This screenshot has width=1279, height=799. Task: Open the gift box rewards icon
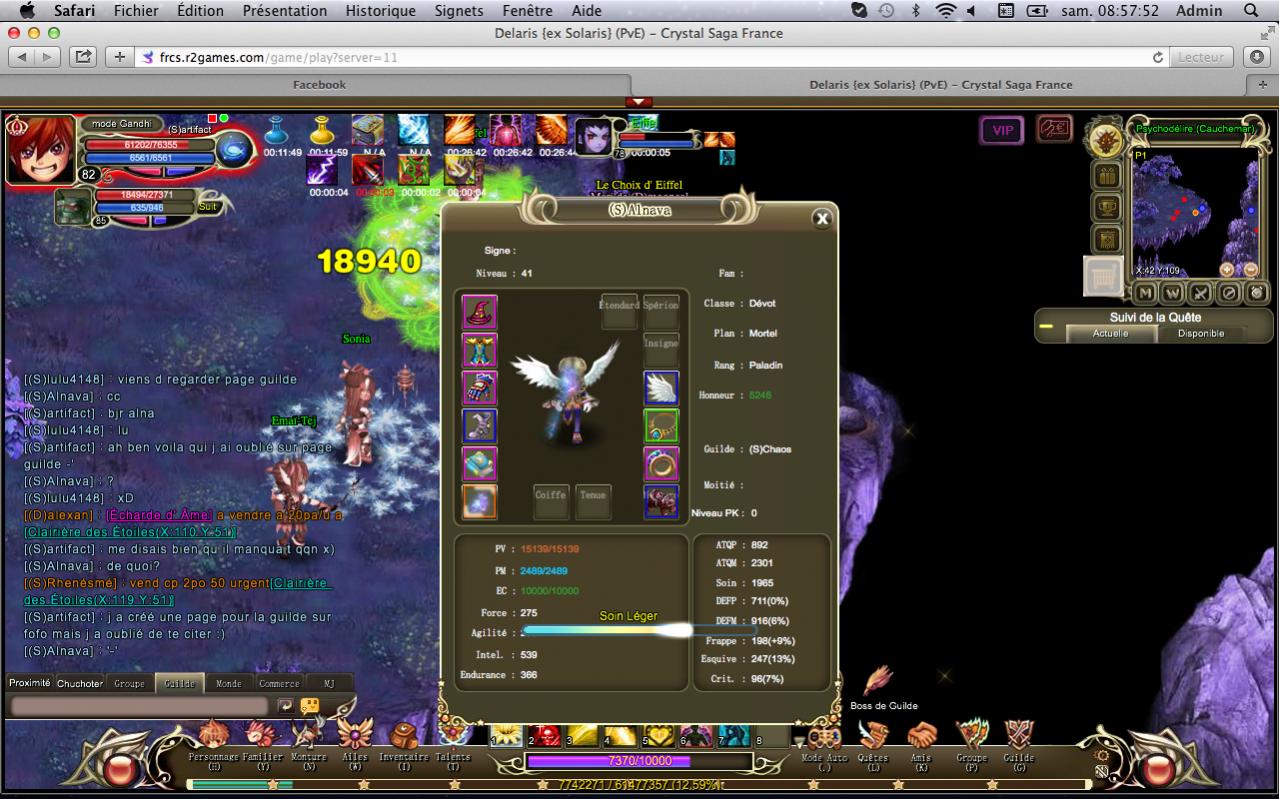pos(1106,176)
